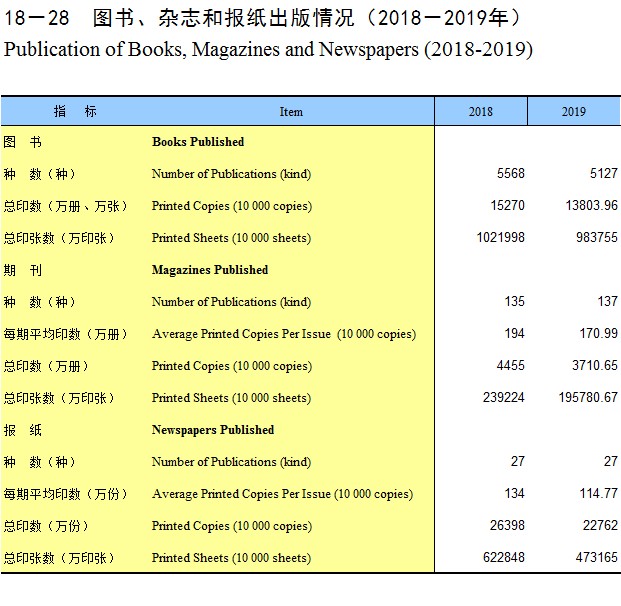Screen dimensions: 621x606
Task: Select the '指 标' header cell
Action: [x=75, y=111]
